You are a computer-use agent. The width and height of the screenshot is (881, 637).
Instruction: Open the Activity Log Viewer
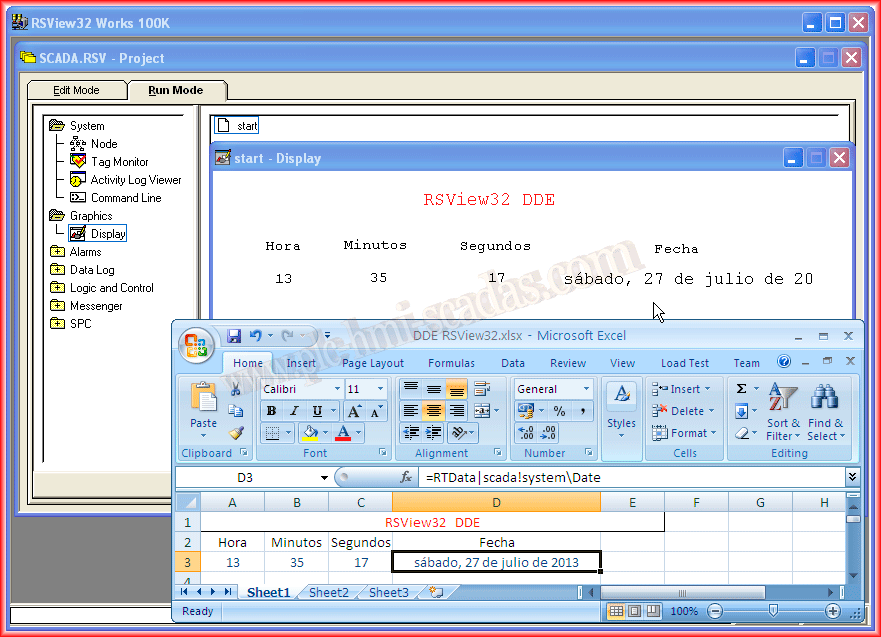(136, 180)
